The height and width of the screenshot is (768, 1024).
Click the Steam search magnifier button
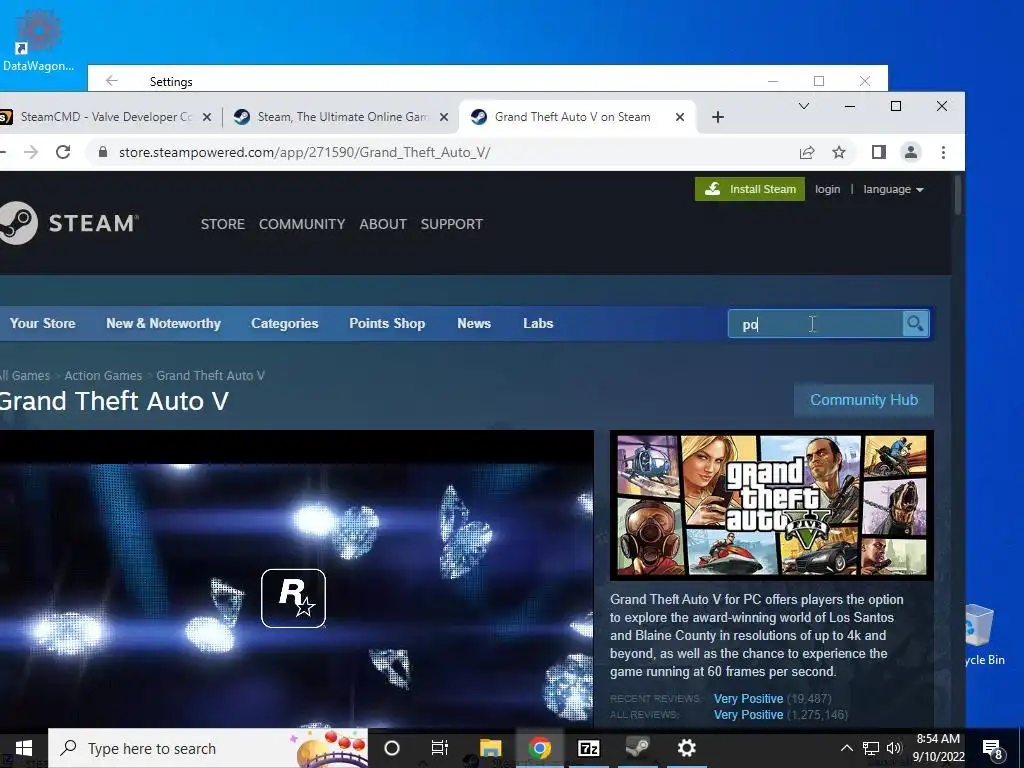tap(915, 324)
